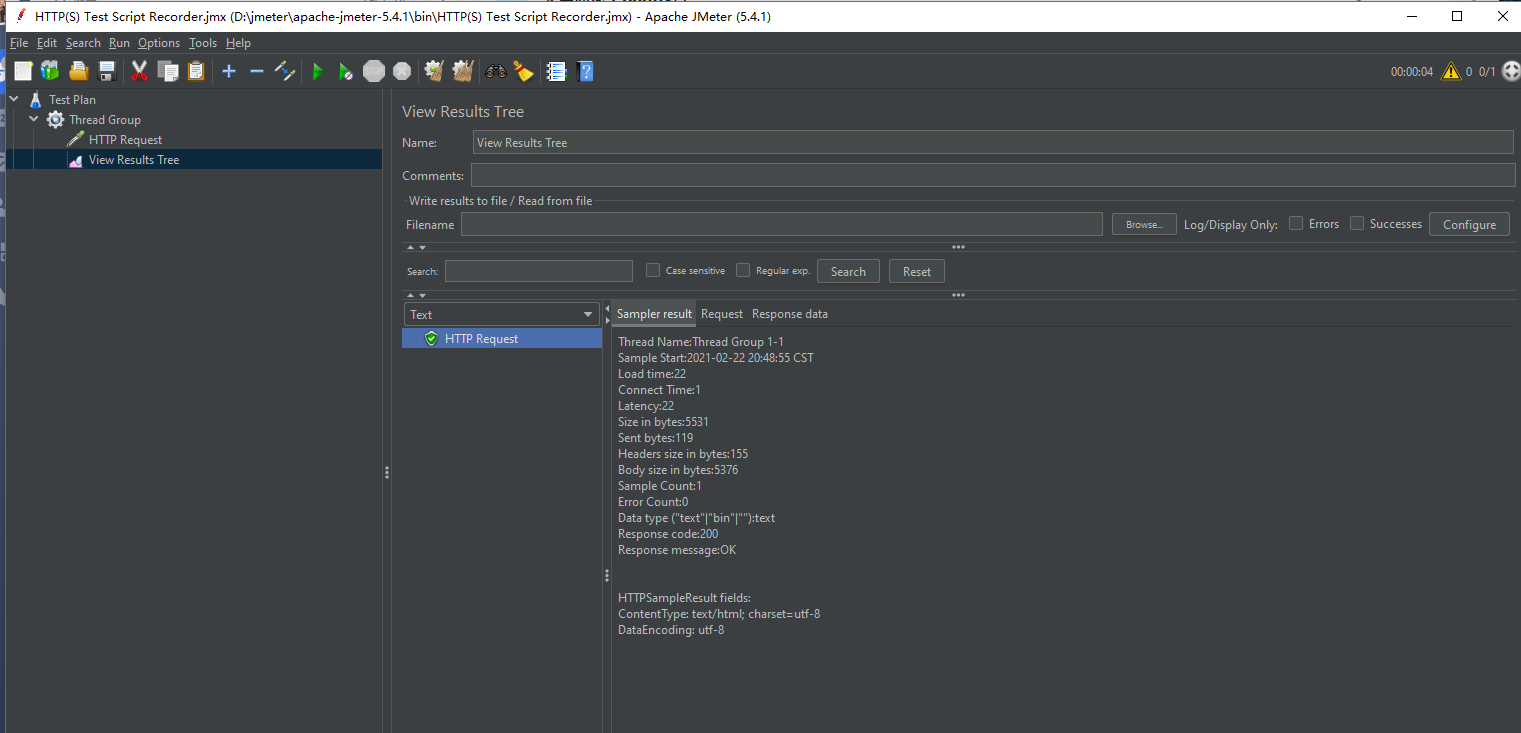Toggle the Case sensitive checkbox
The height and width of the screenshot is (733, 1521).
pyautogui.click(x=653, y=270)
